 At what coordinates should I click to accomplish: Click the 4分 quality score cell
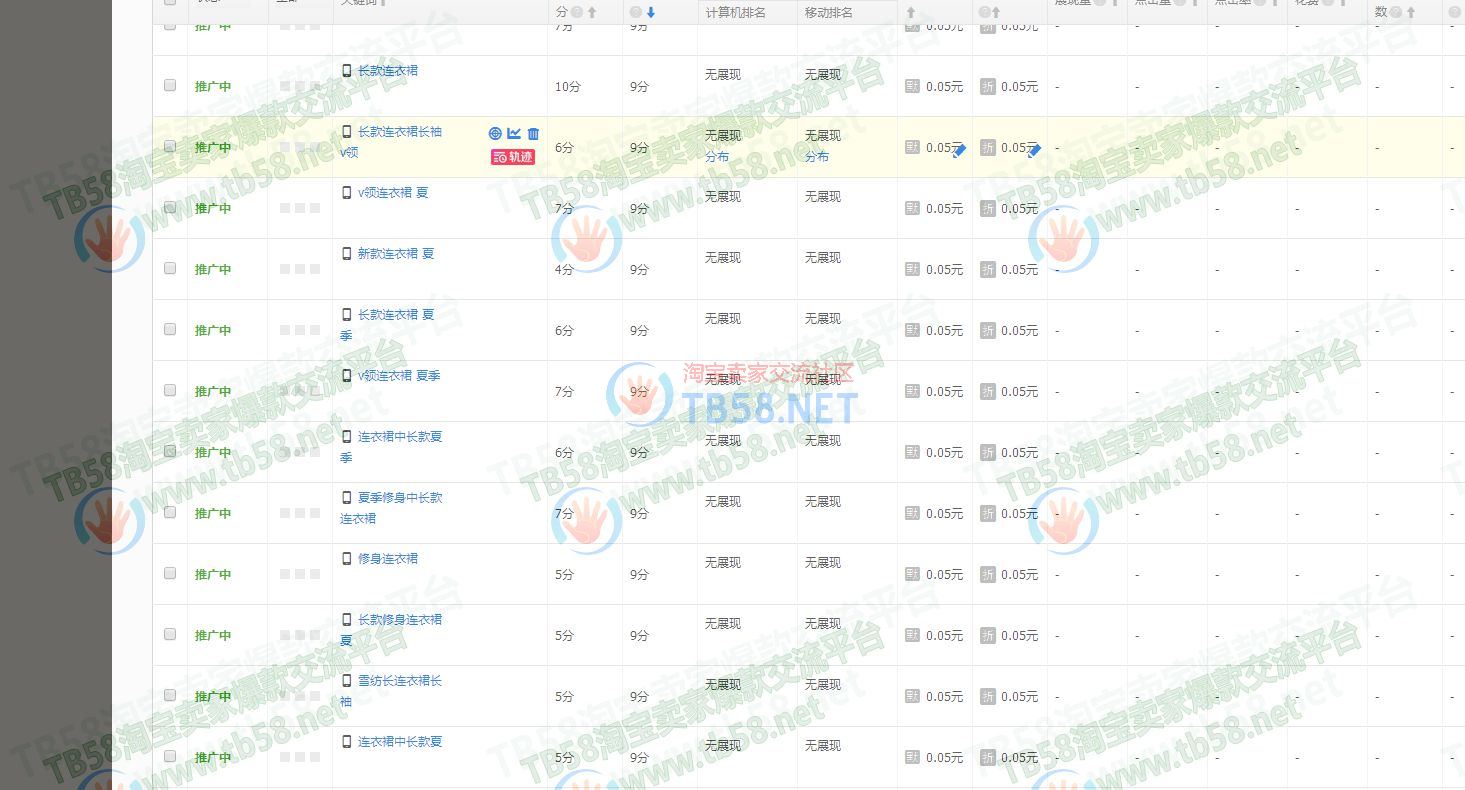click(x=564, y=270)
